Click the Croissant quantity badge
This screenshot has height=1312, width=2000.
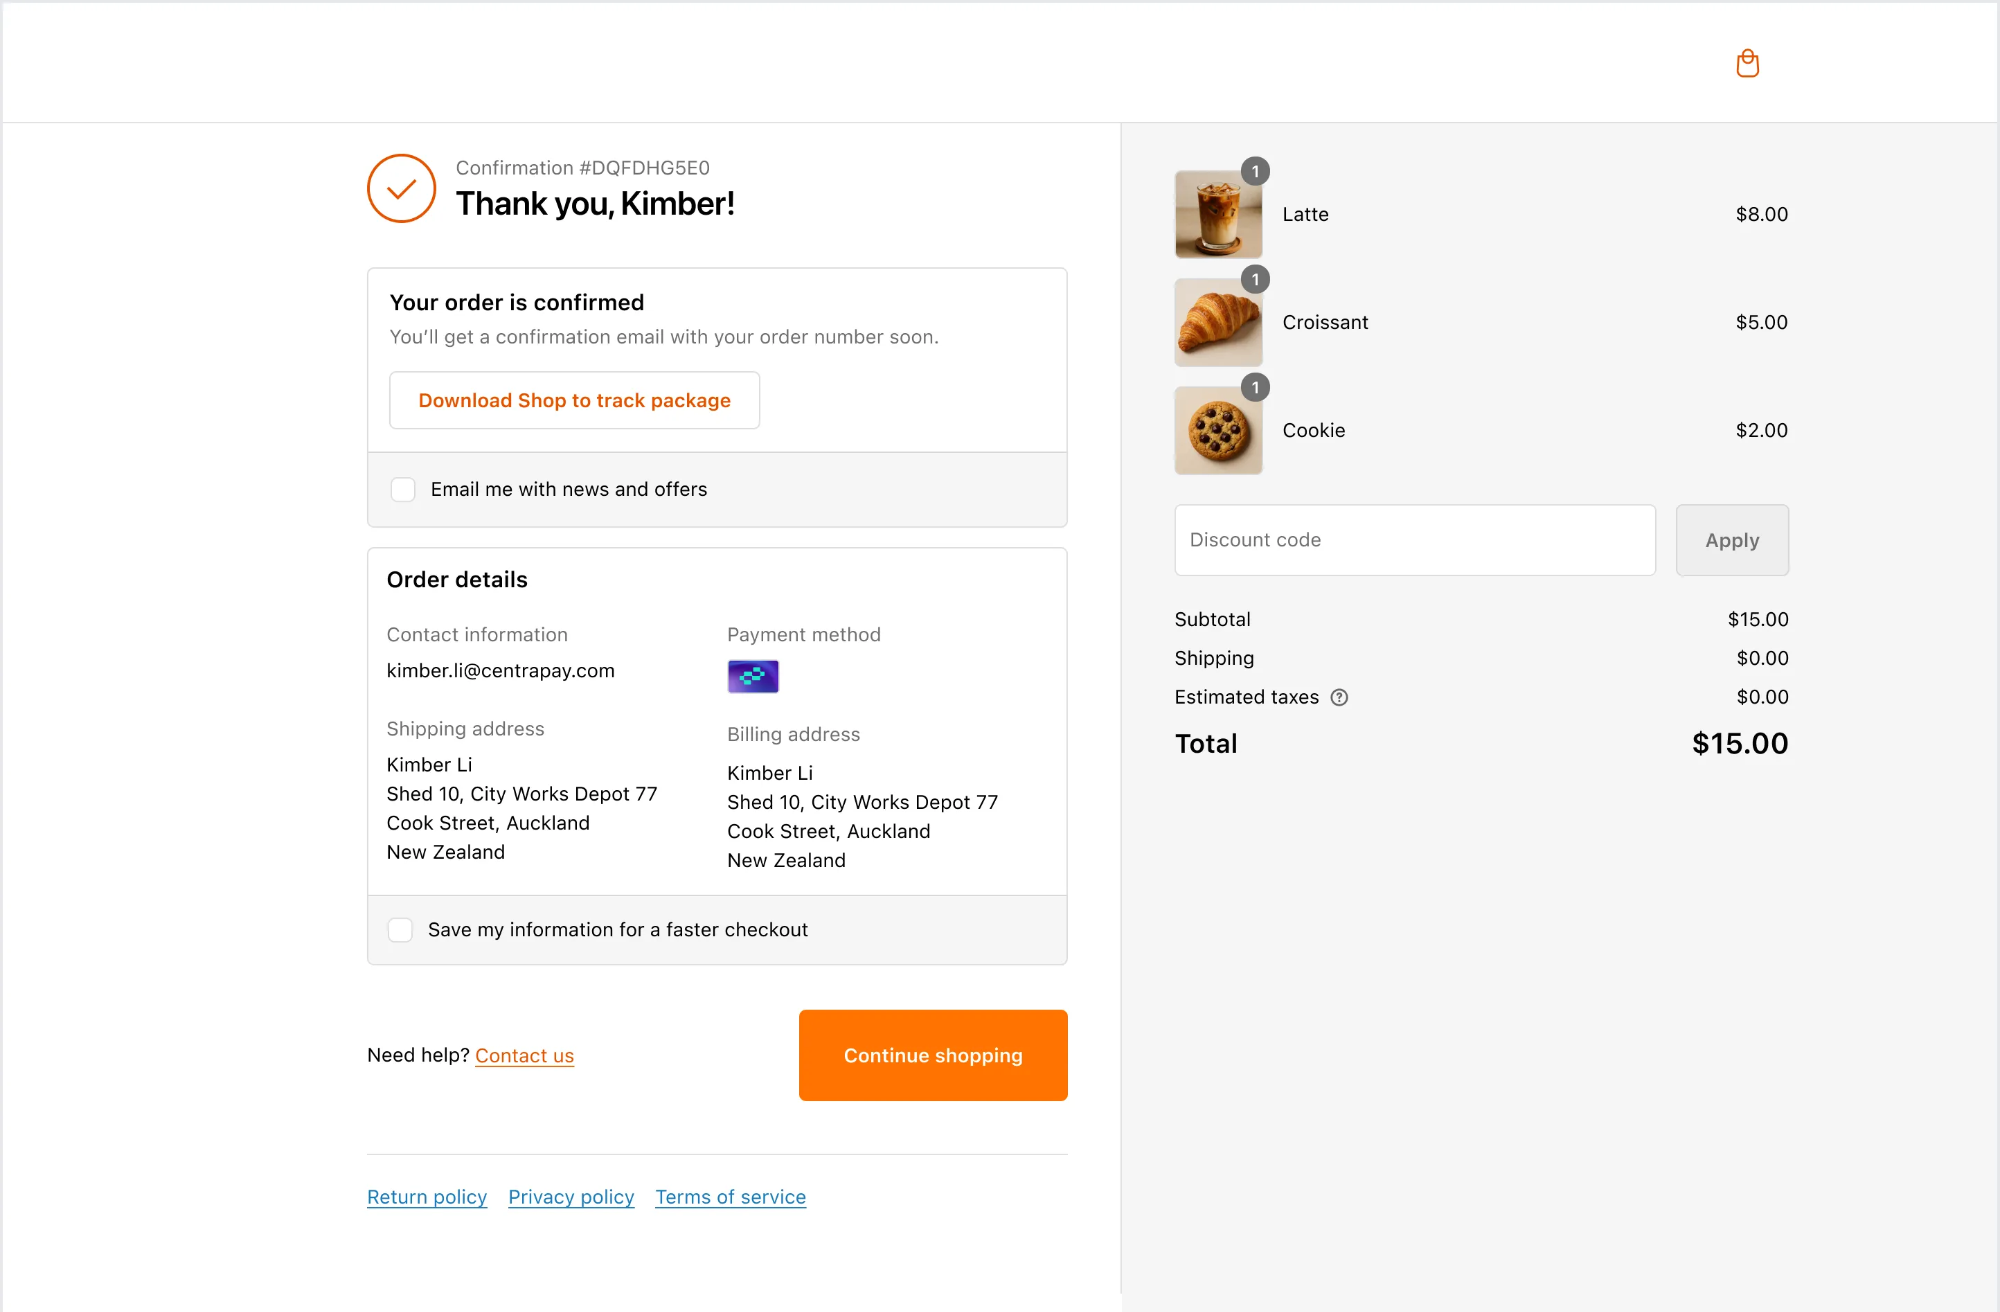coord(1256,279)
